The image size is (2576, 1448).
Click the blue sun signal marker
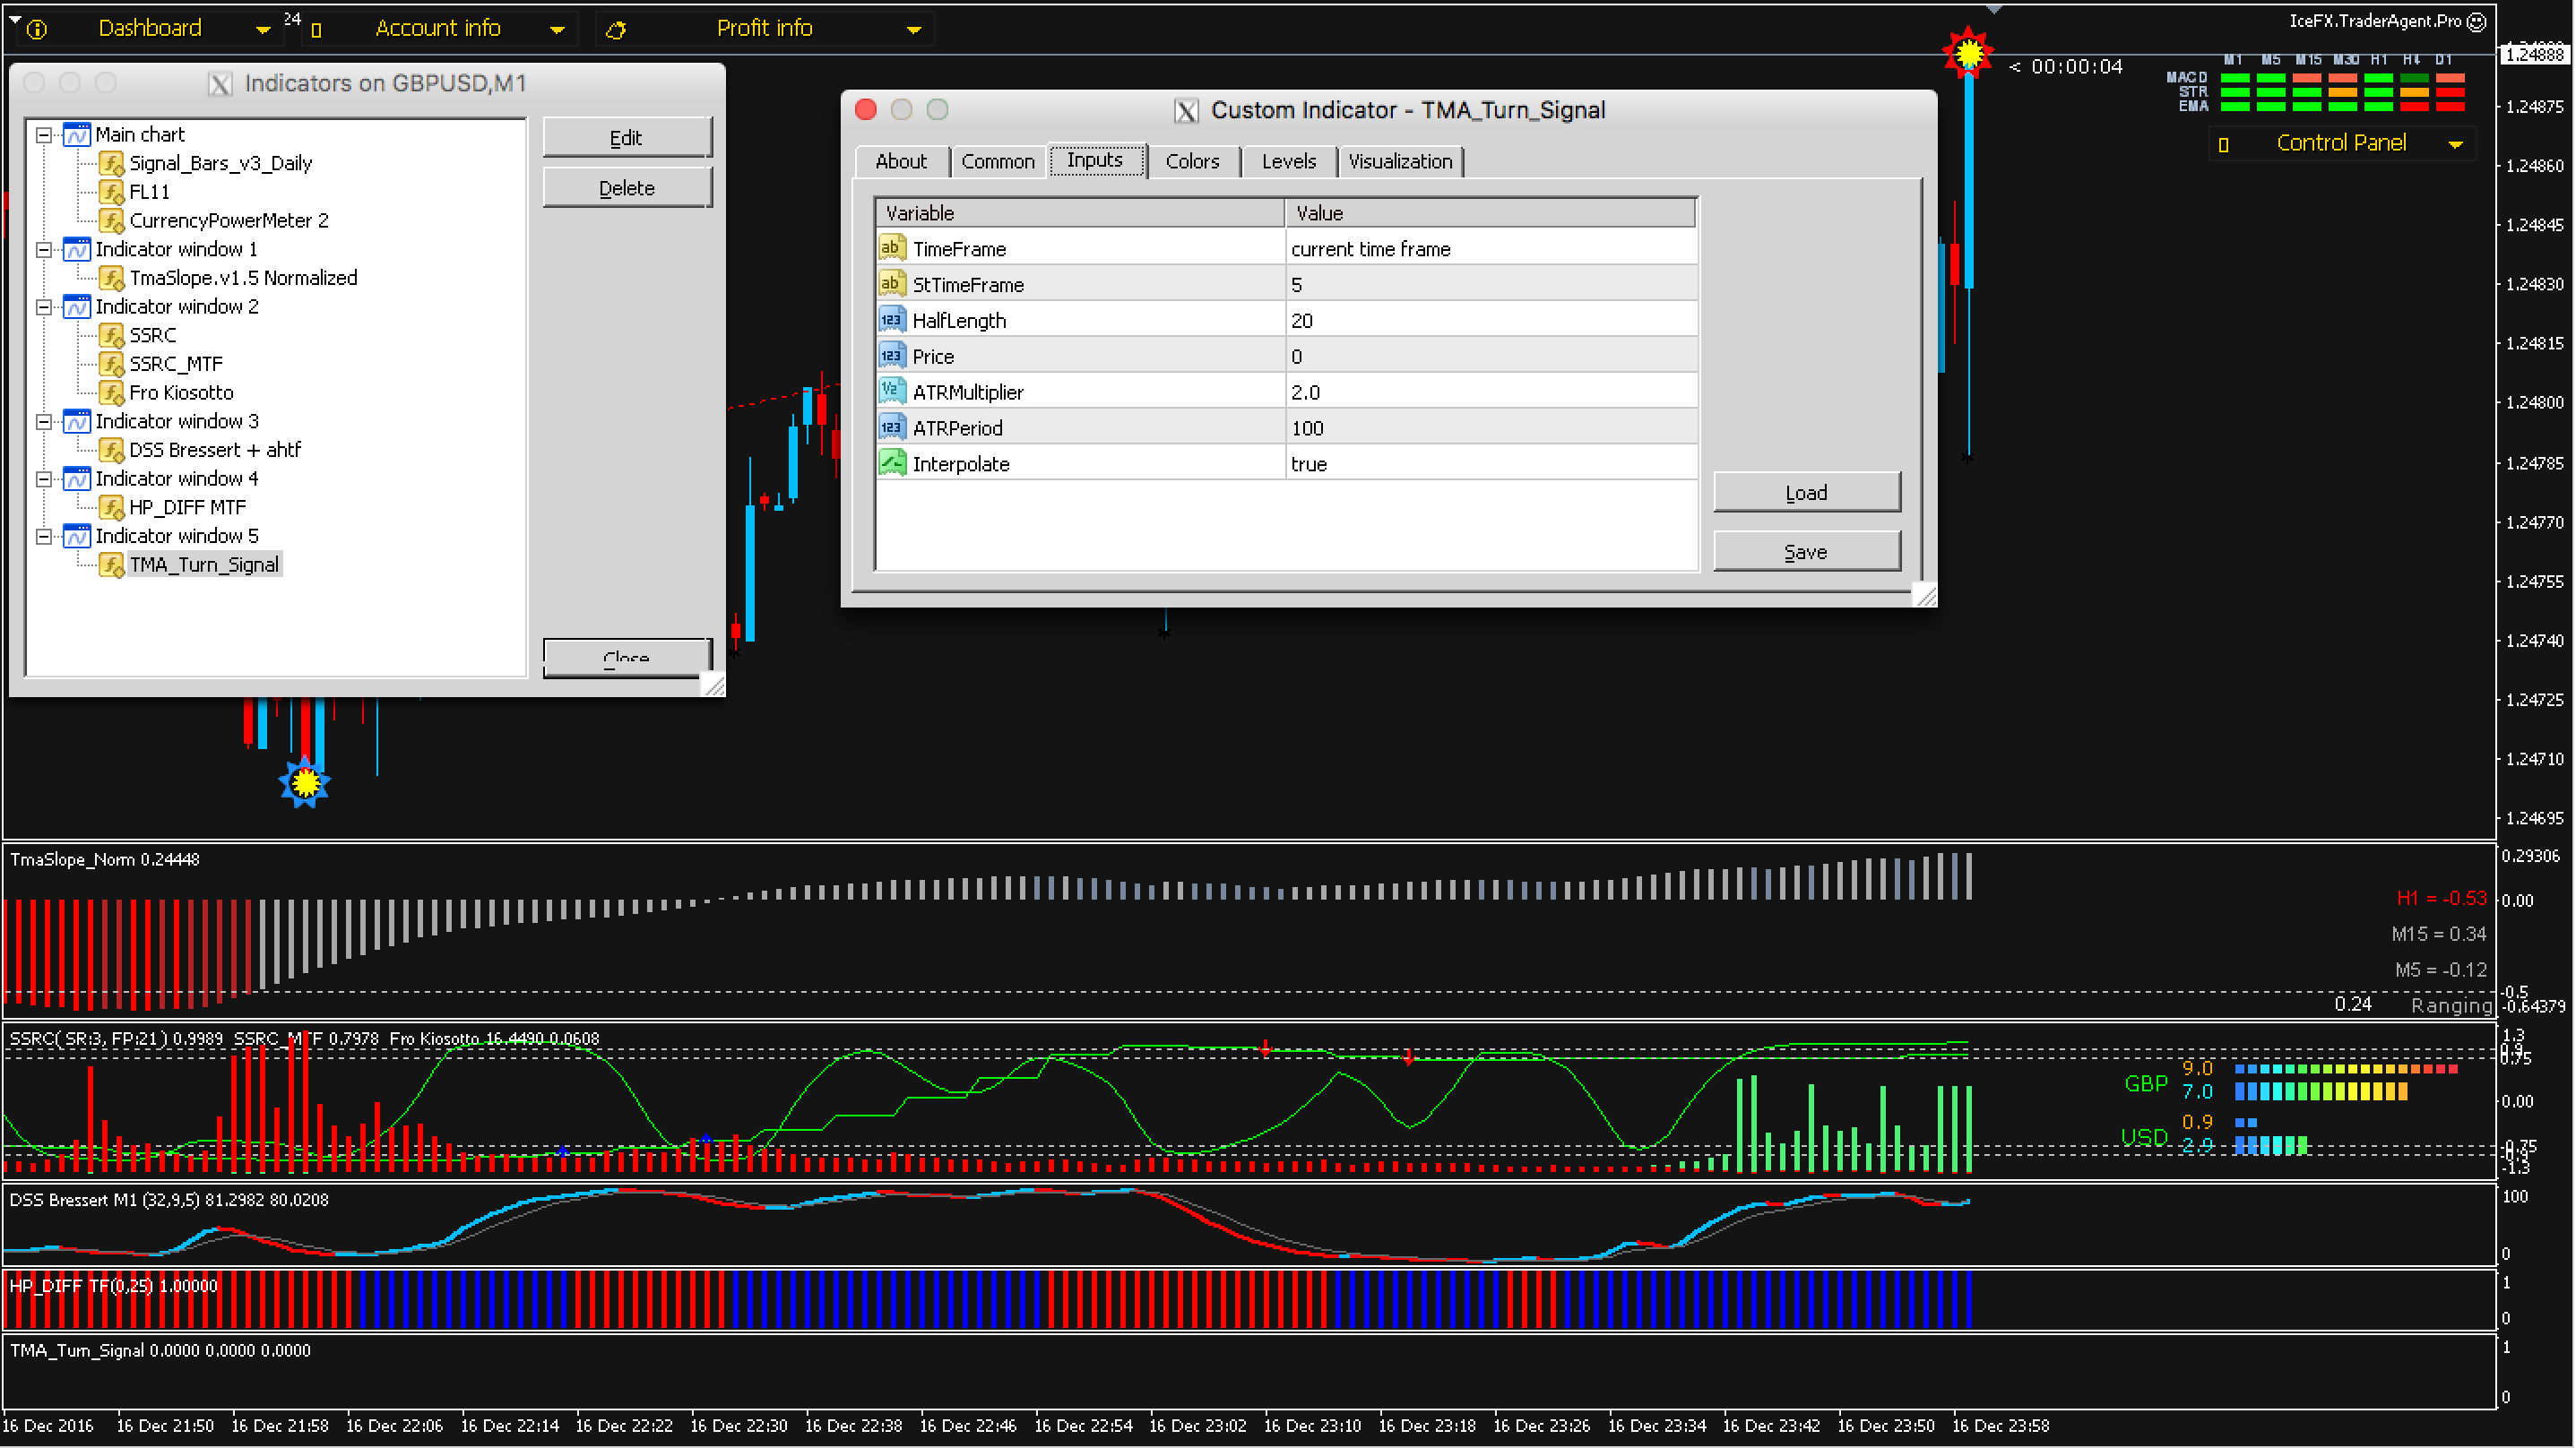(x=305, y=782)
